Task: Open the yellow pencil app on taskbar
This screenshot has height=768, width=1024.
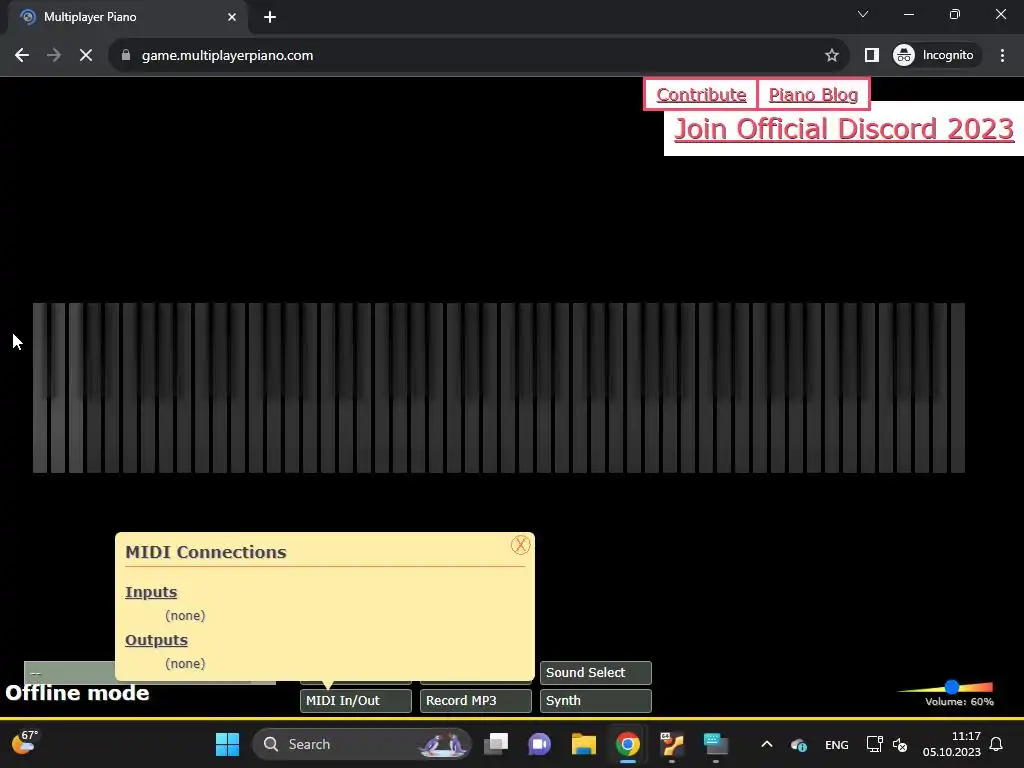Action: (671, 744)
